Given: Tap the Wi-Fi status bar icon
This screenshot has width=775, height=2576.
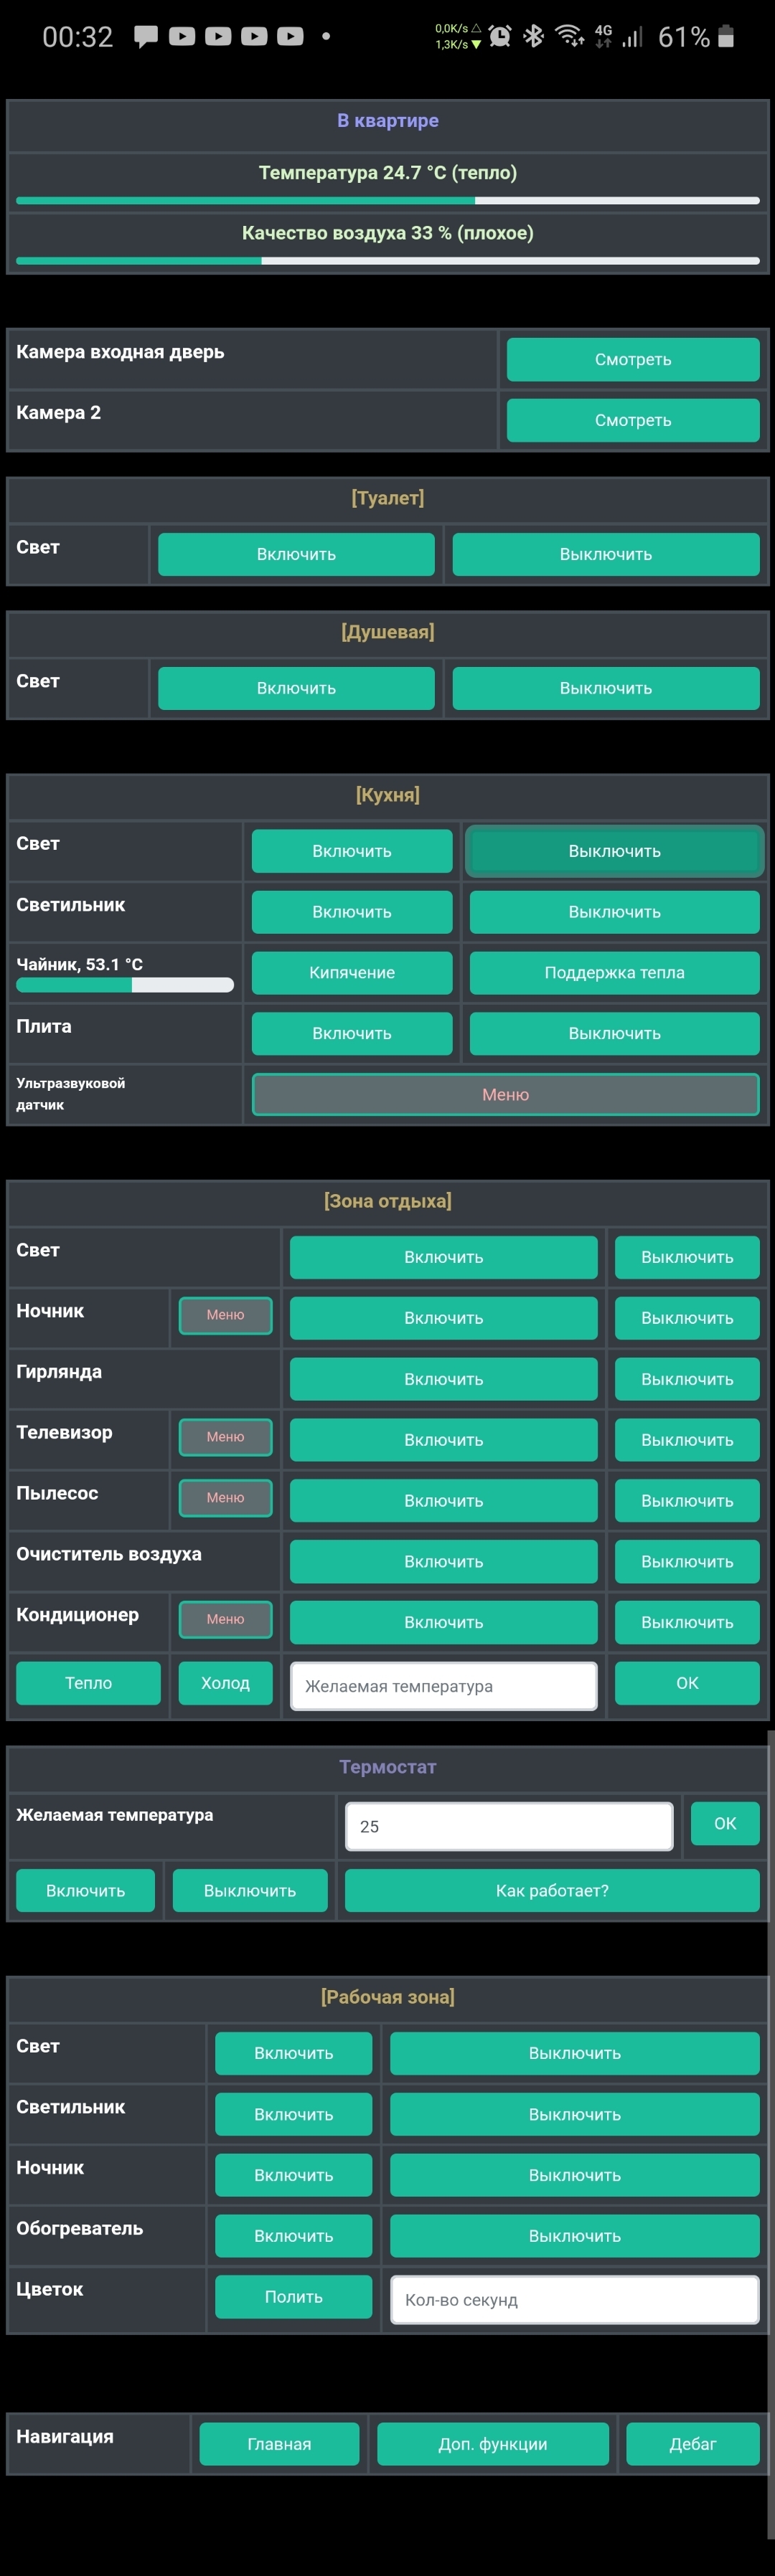Looking at the screenshot, I should click(x=570, y=36).
